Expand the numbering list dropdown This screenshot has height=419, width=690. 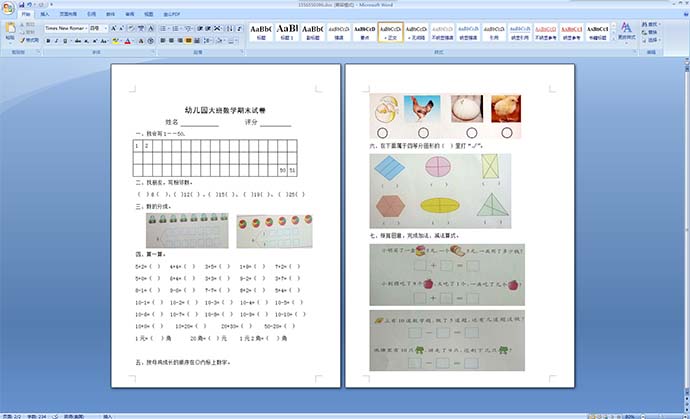click(x=180, y=28)
